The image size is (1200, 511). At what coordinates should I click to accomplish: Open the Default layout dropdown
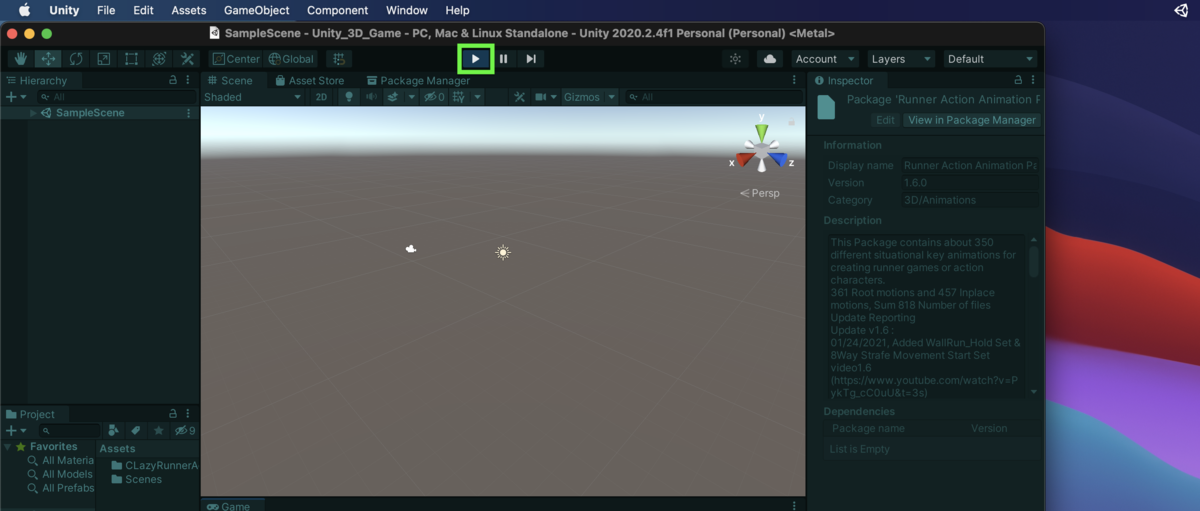[x=990, y=59]
